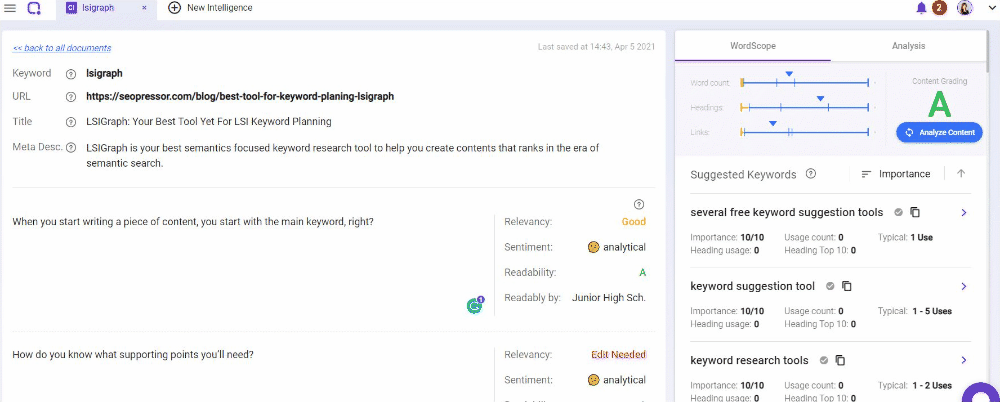Click the seopressor.com URL field
This screenshot has width=1000, height=402.
240,97
